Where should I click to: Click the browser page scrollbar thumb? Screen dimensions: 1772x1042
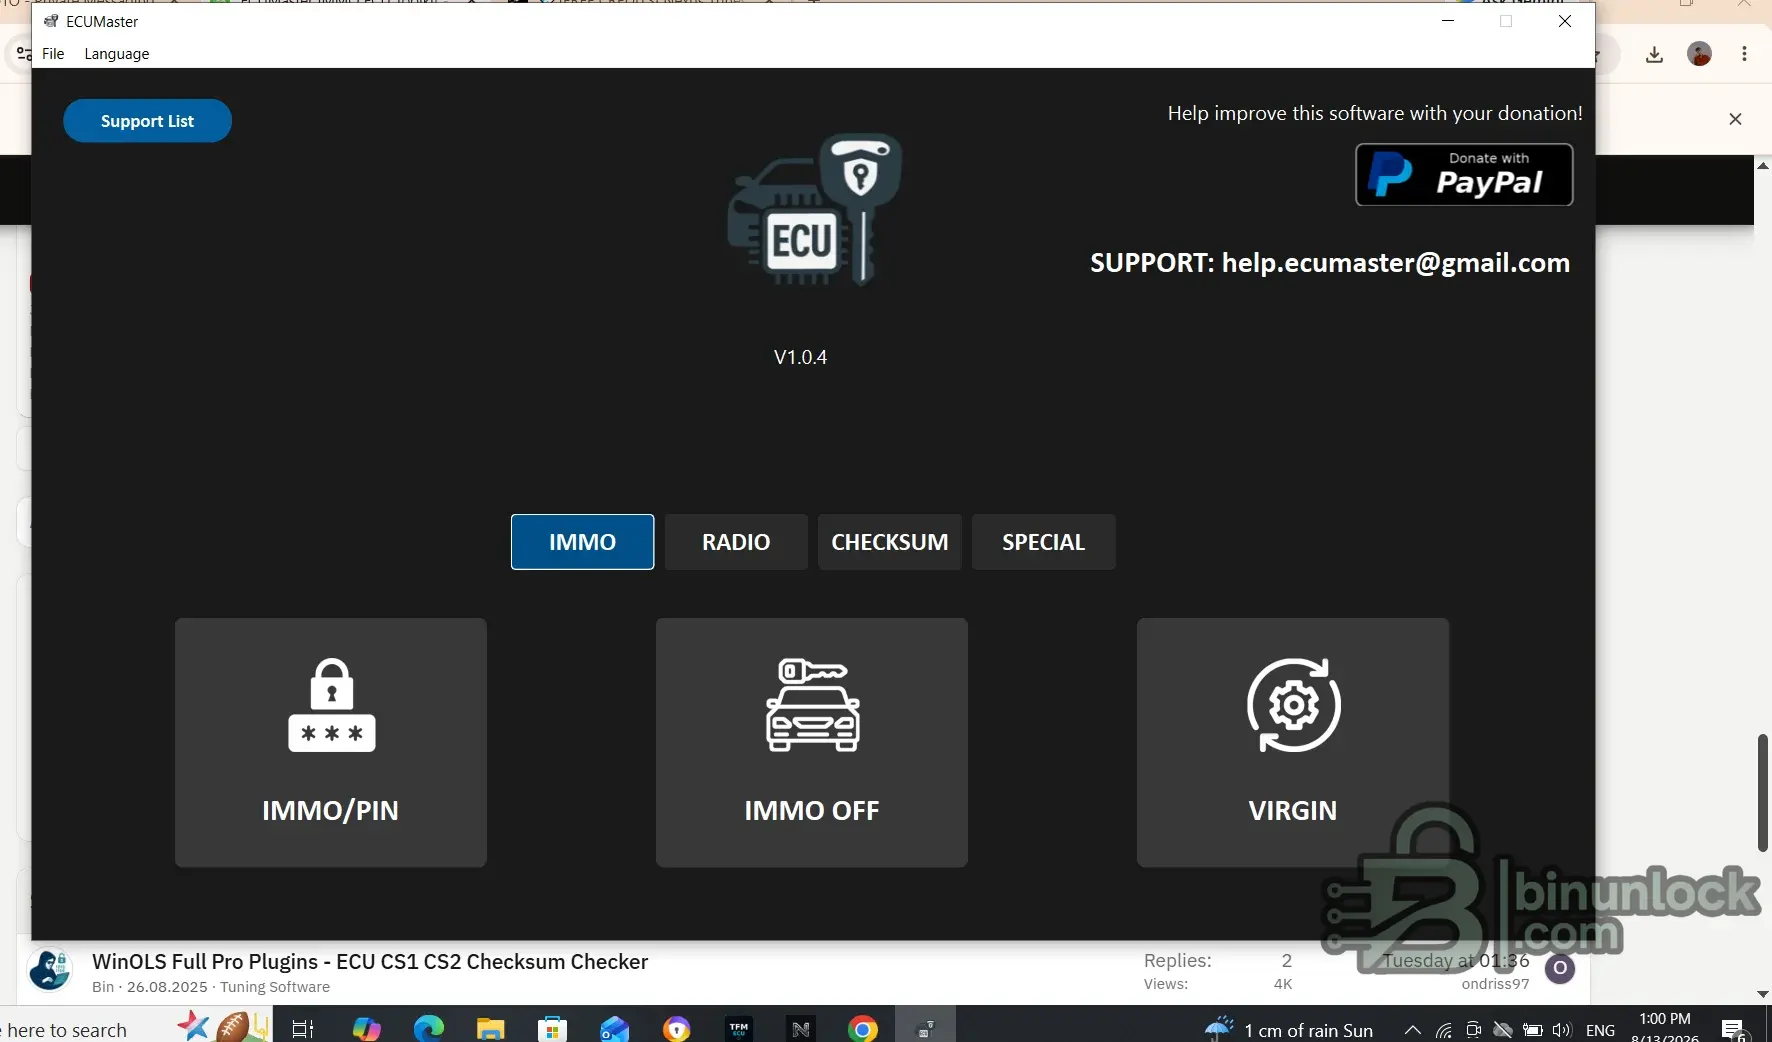[x=1764, y=793]
